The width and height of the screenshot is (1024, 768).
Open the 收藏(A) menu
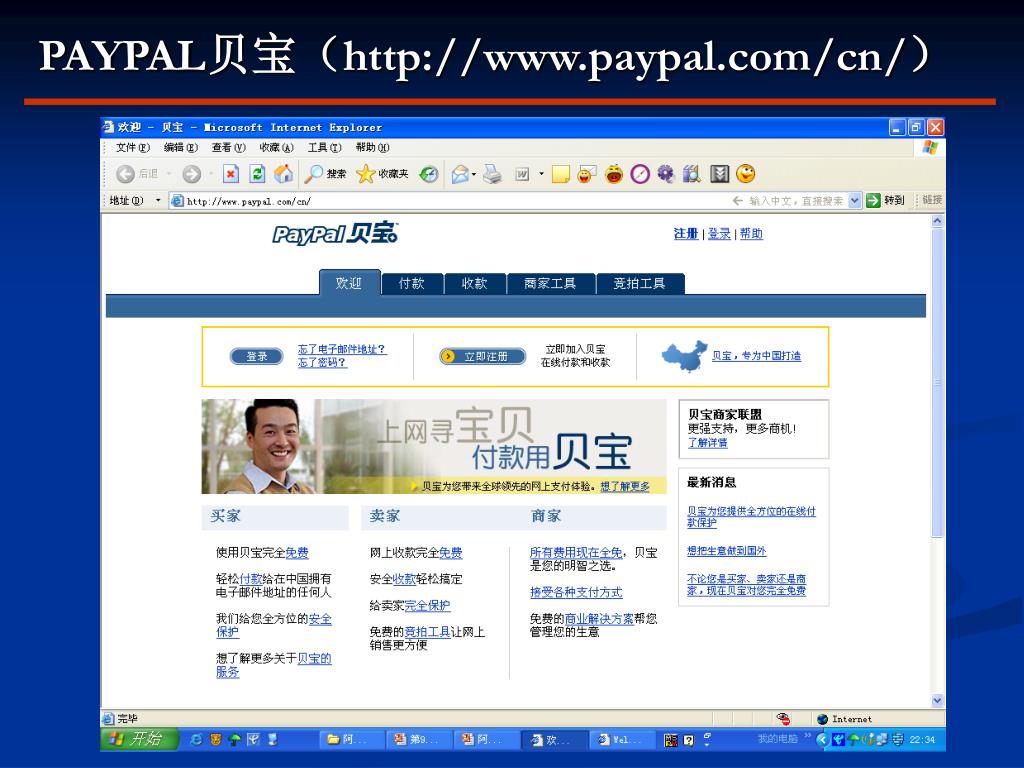(x=276, y=148)
